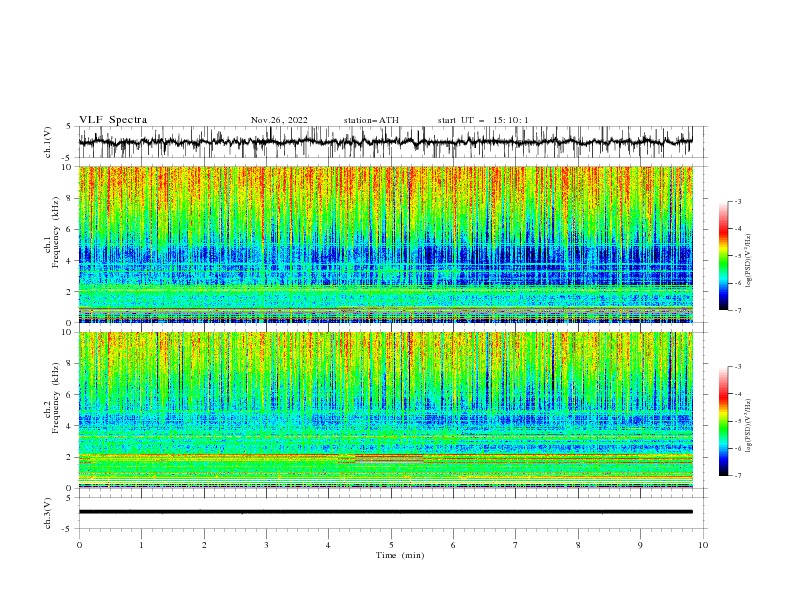Click the ch.2 color bar log(PSD) title

pyautogui.click(x=748, y=425)
